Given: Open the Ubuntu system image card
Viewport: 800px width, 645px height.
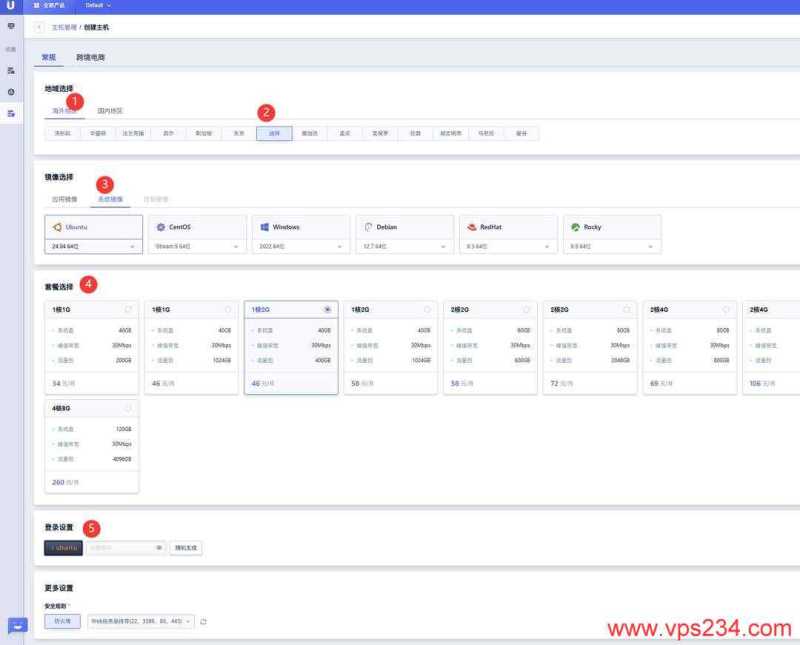Looking at the screenshot, I should (91, 227).
